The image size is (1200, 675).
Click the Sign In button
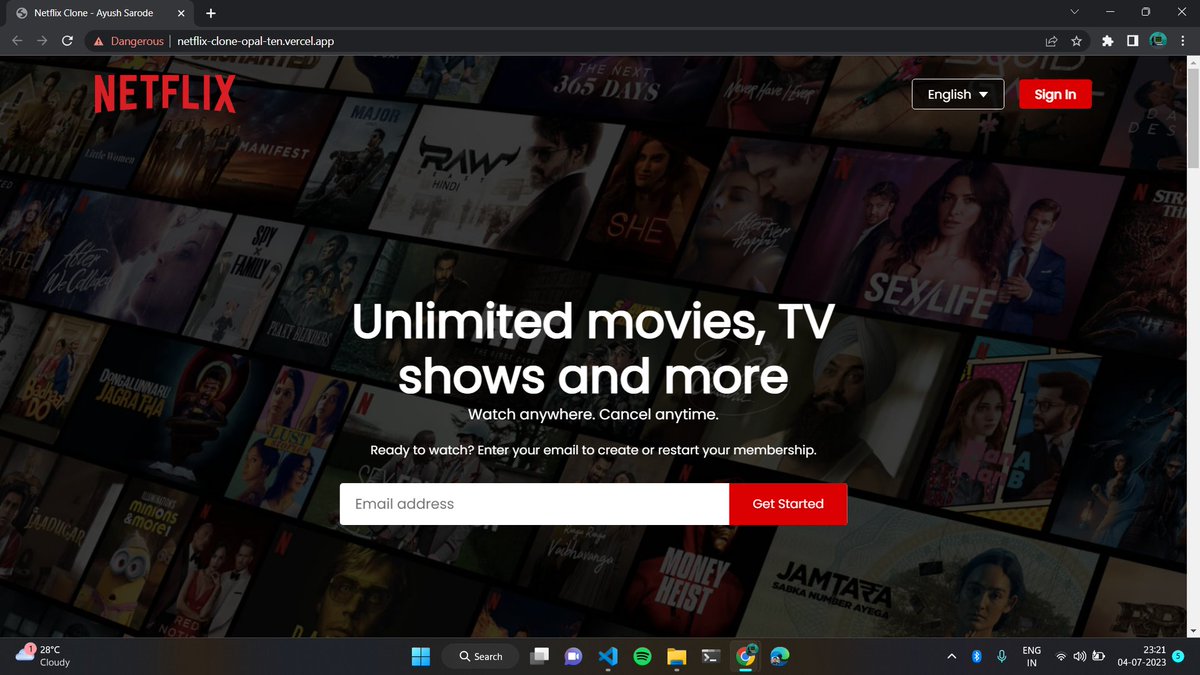[1055, 94]
